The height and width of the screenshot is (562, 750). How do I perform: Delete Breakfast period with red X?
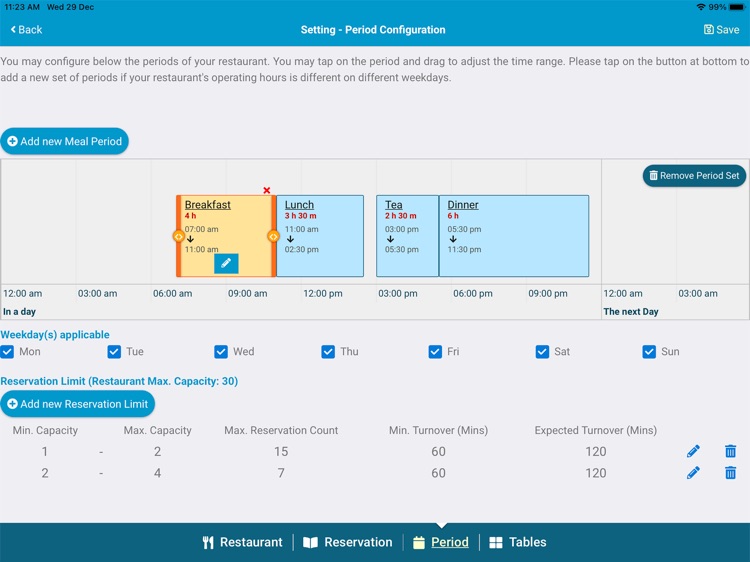(x=267, y=190)
